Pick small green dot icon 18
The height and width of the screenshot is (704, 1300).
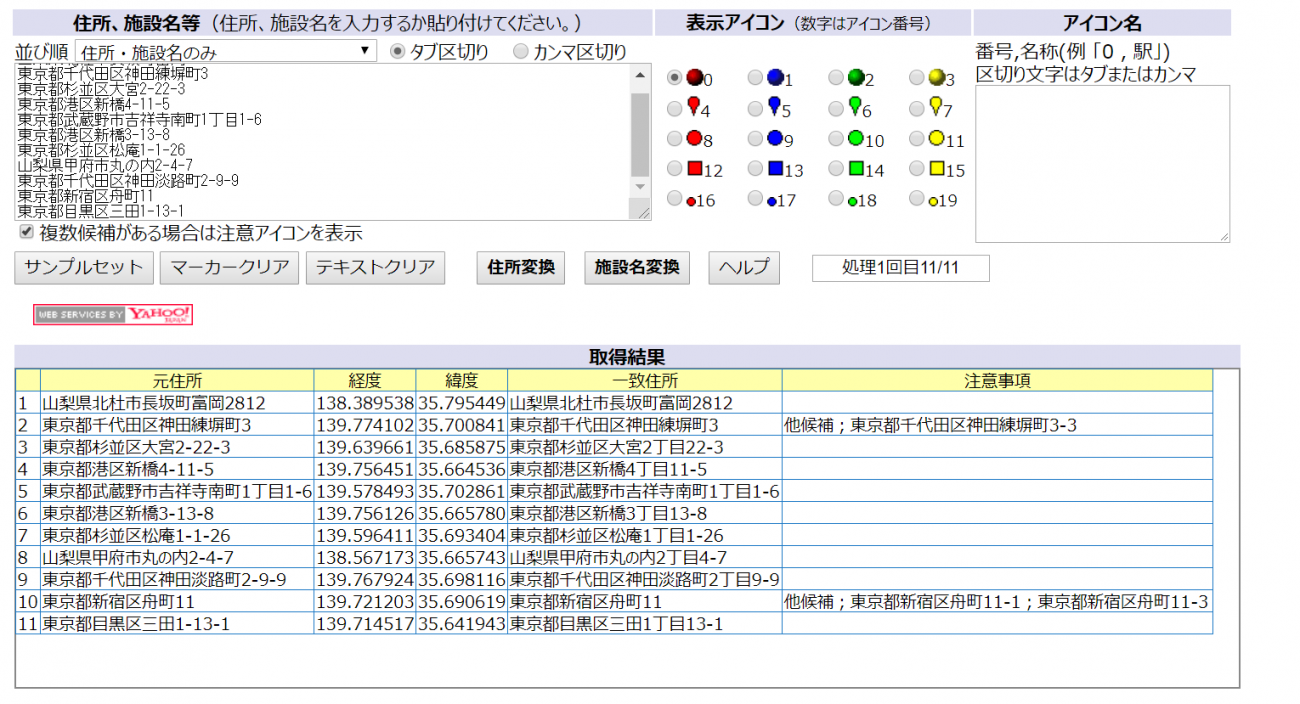(x=836, y=199)
